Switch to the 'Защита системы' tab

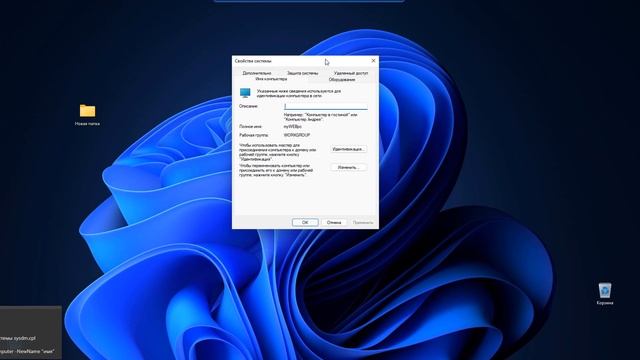pyautogui.click(x=302, y=73)
